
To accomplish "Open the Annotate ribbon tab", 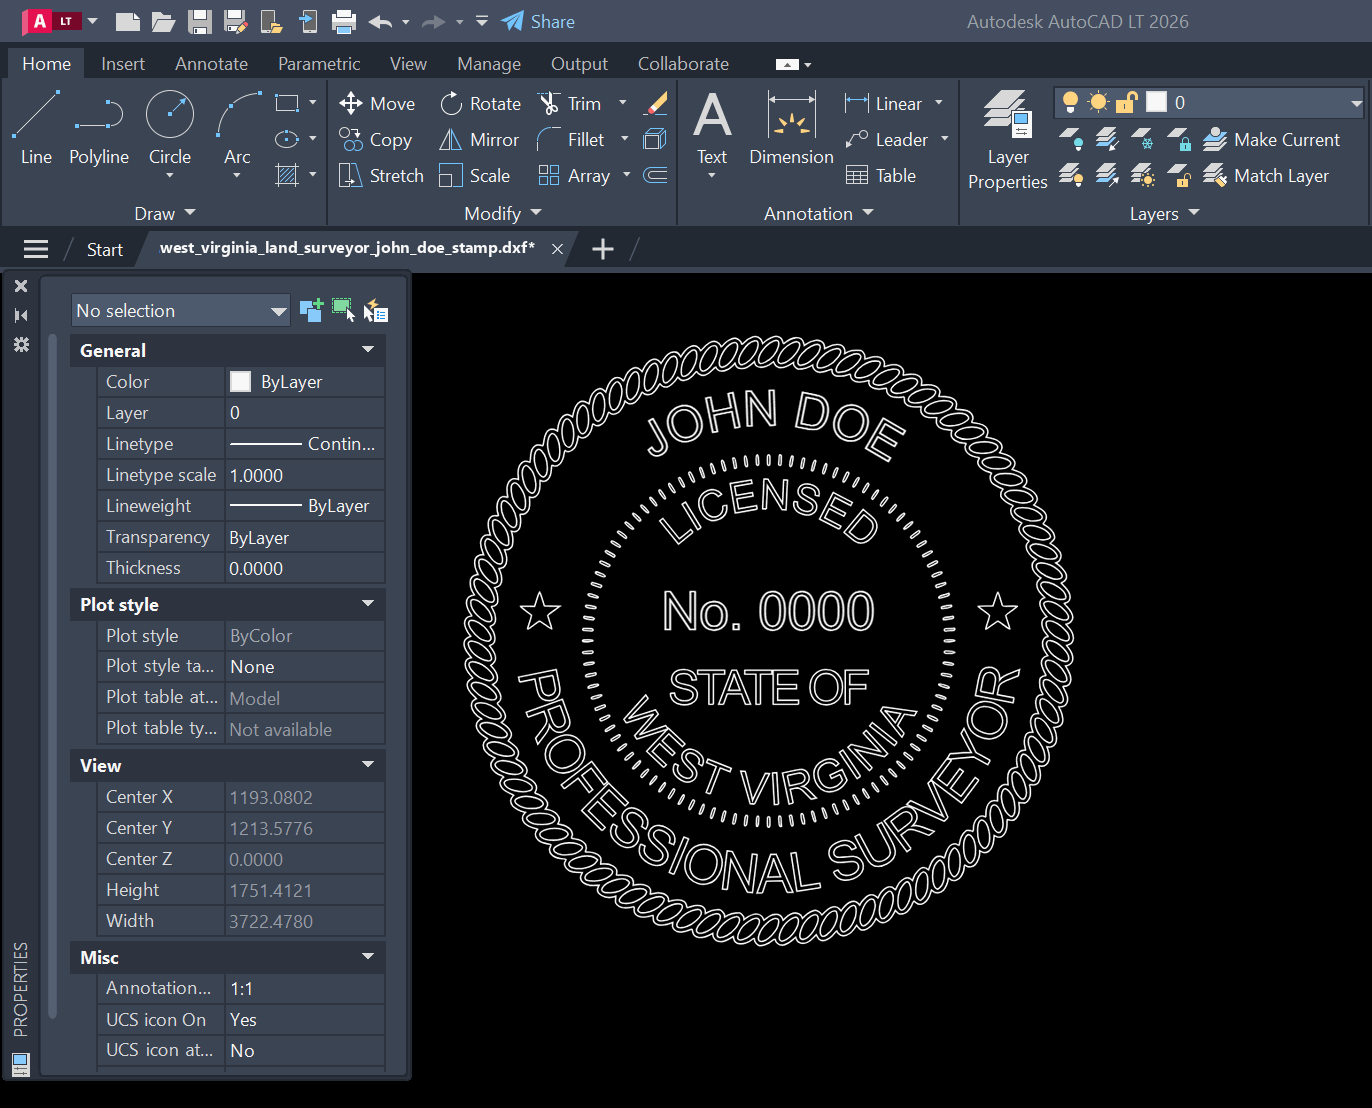I will [211, 63].
